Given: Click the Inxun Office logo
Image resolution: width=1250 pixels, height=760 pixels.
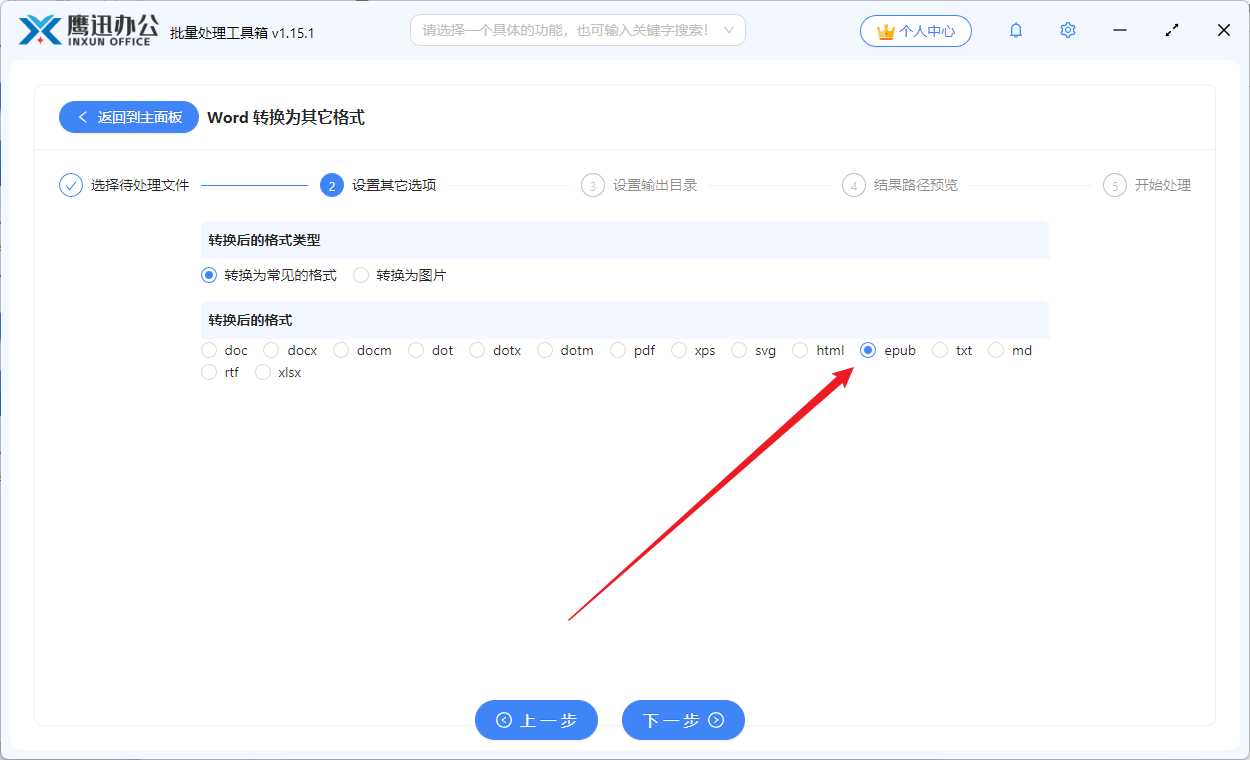Looking at the screenshot, I should 89,30.
